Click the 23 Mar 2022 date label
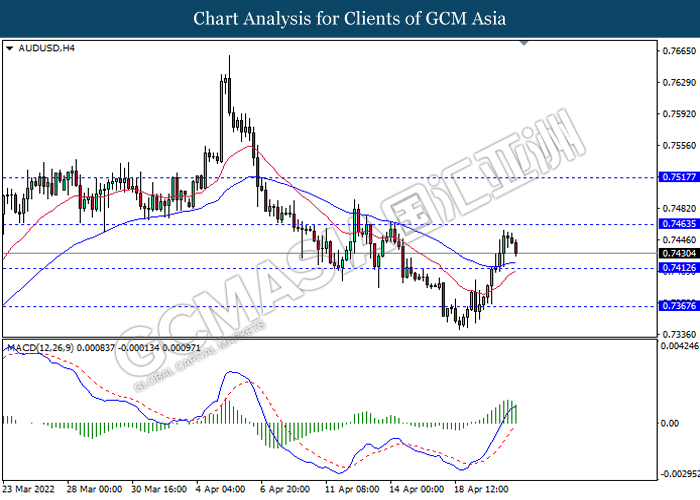 (x=29, y=489)
